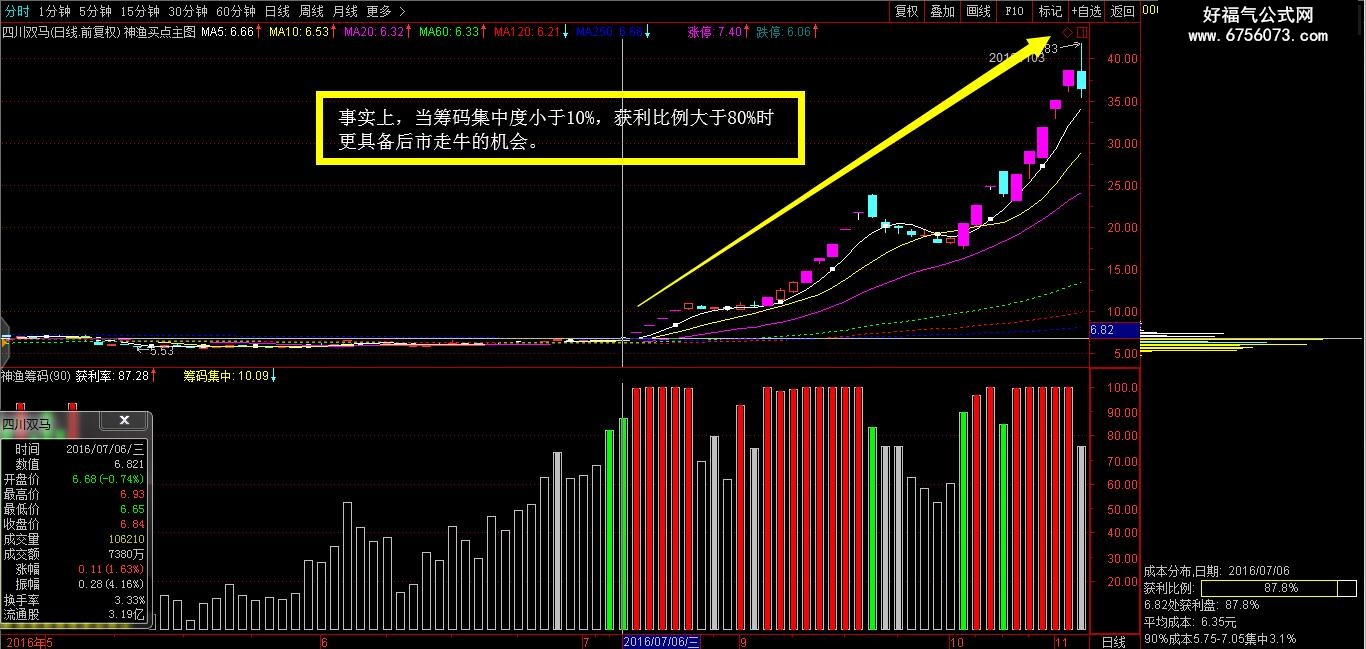This screenshot has height=649, width=1366.
Task: Click the blue 6.82 price marker
Action: pos(1114,329)
